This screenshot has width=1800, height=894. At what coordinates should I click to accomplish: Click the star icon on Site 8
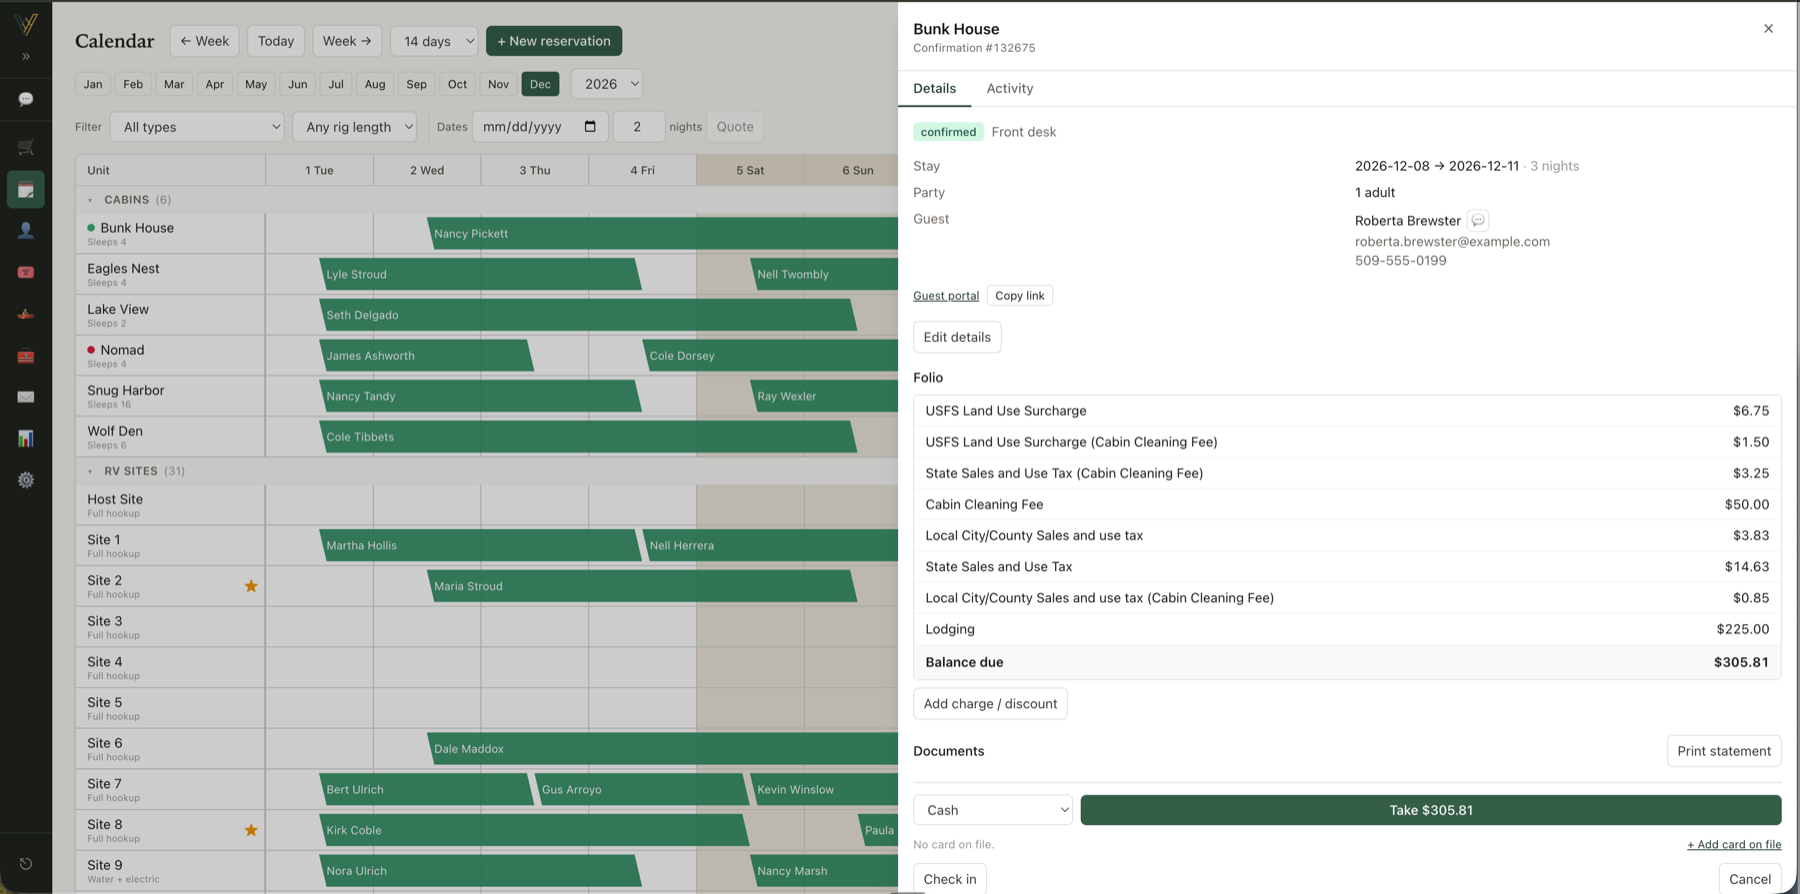coord(251,830)
